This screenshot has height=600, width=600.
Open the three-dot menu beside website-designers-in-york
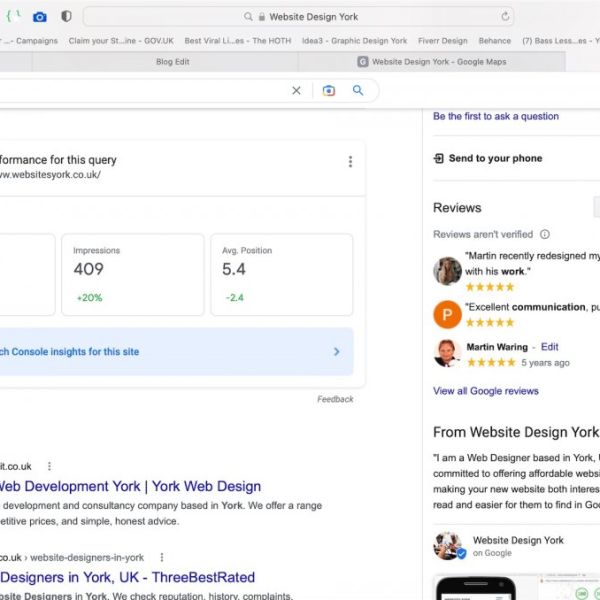click(x=162, y=557)
